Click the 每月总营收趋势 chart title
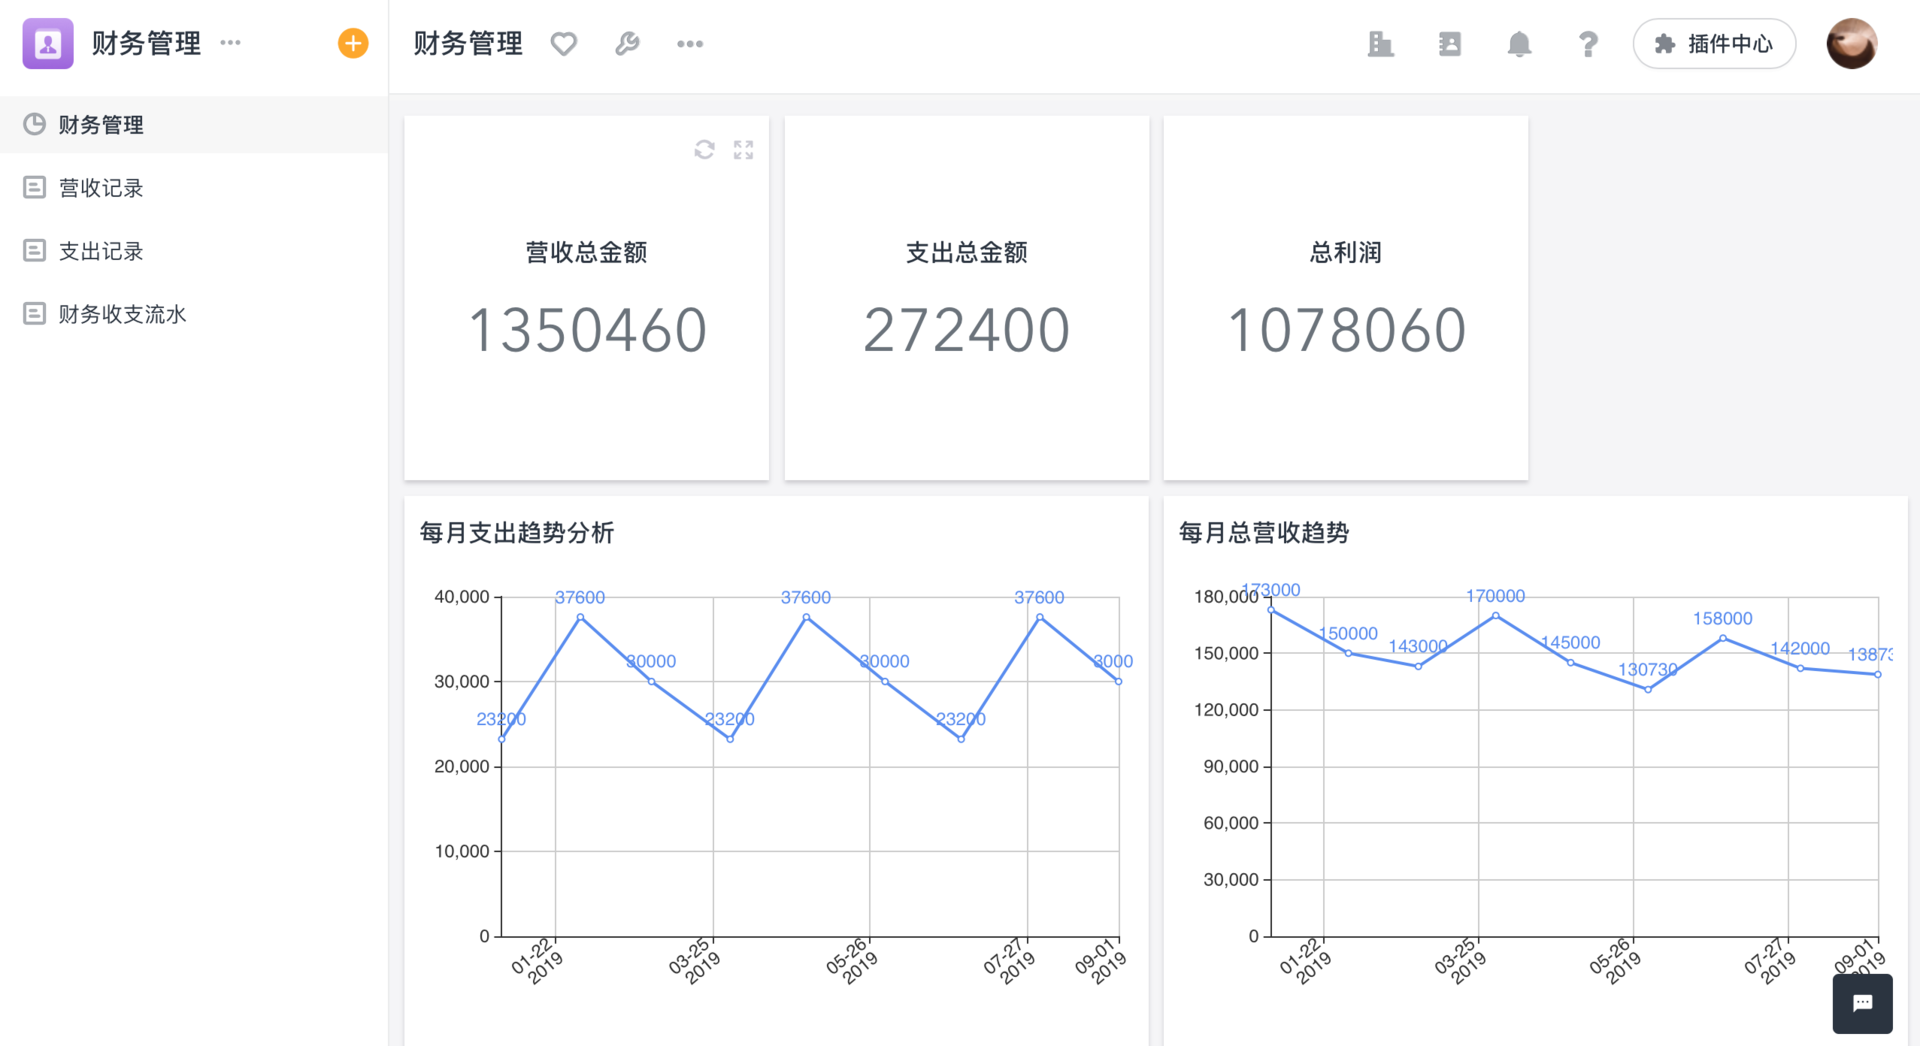The width and height of the screenshot is (1920, 1046). point(1264,532)
